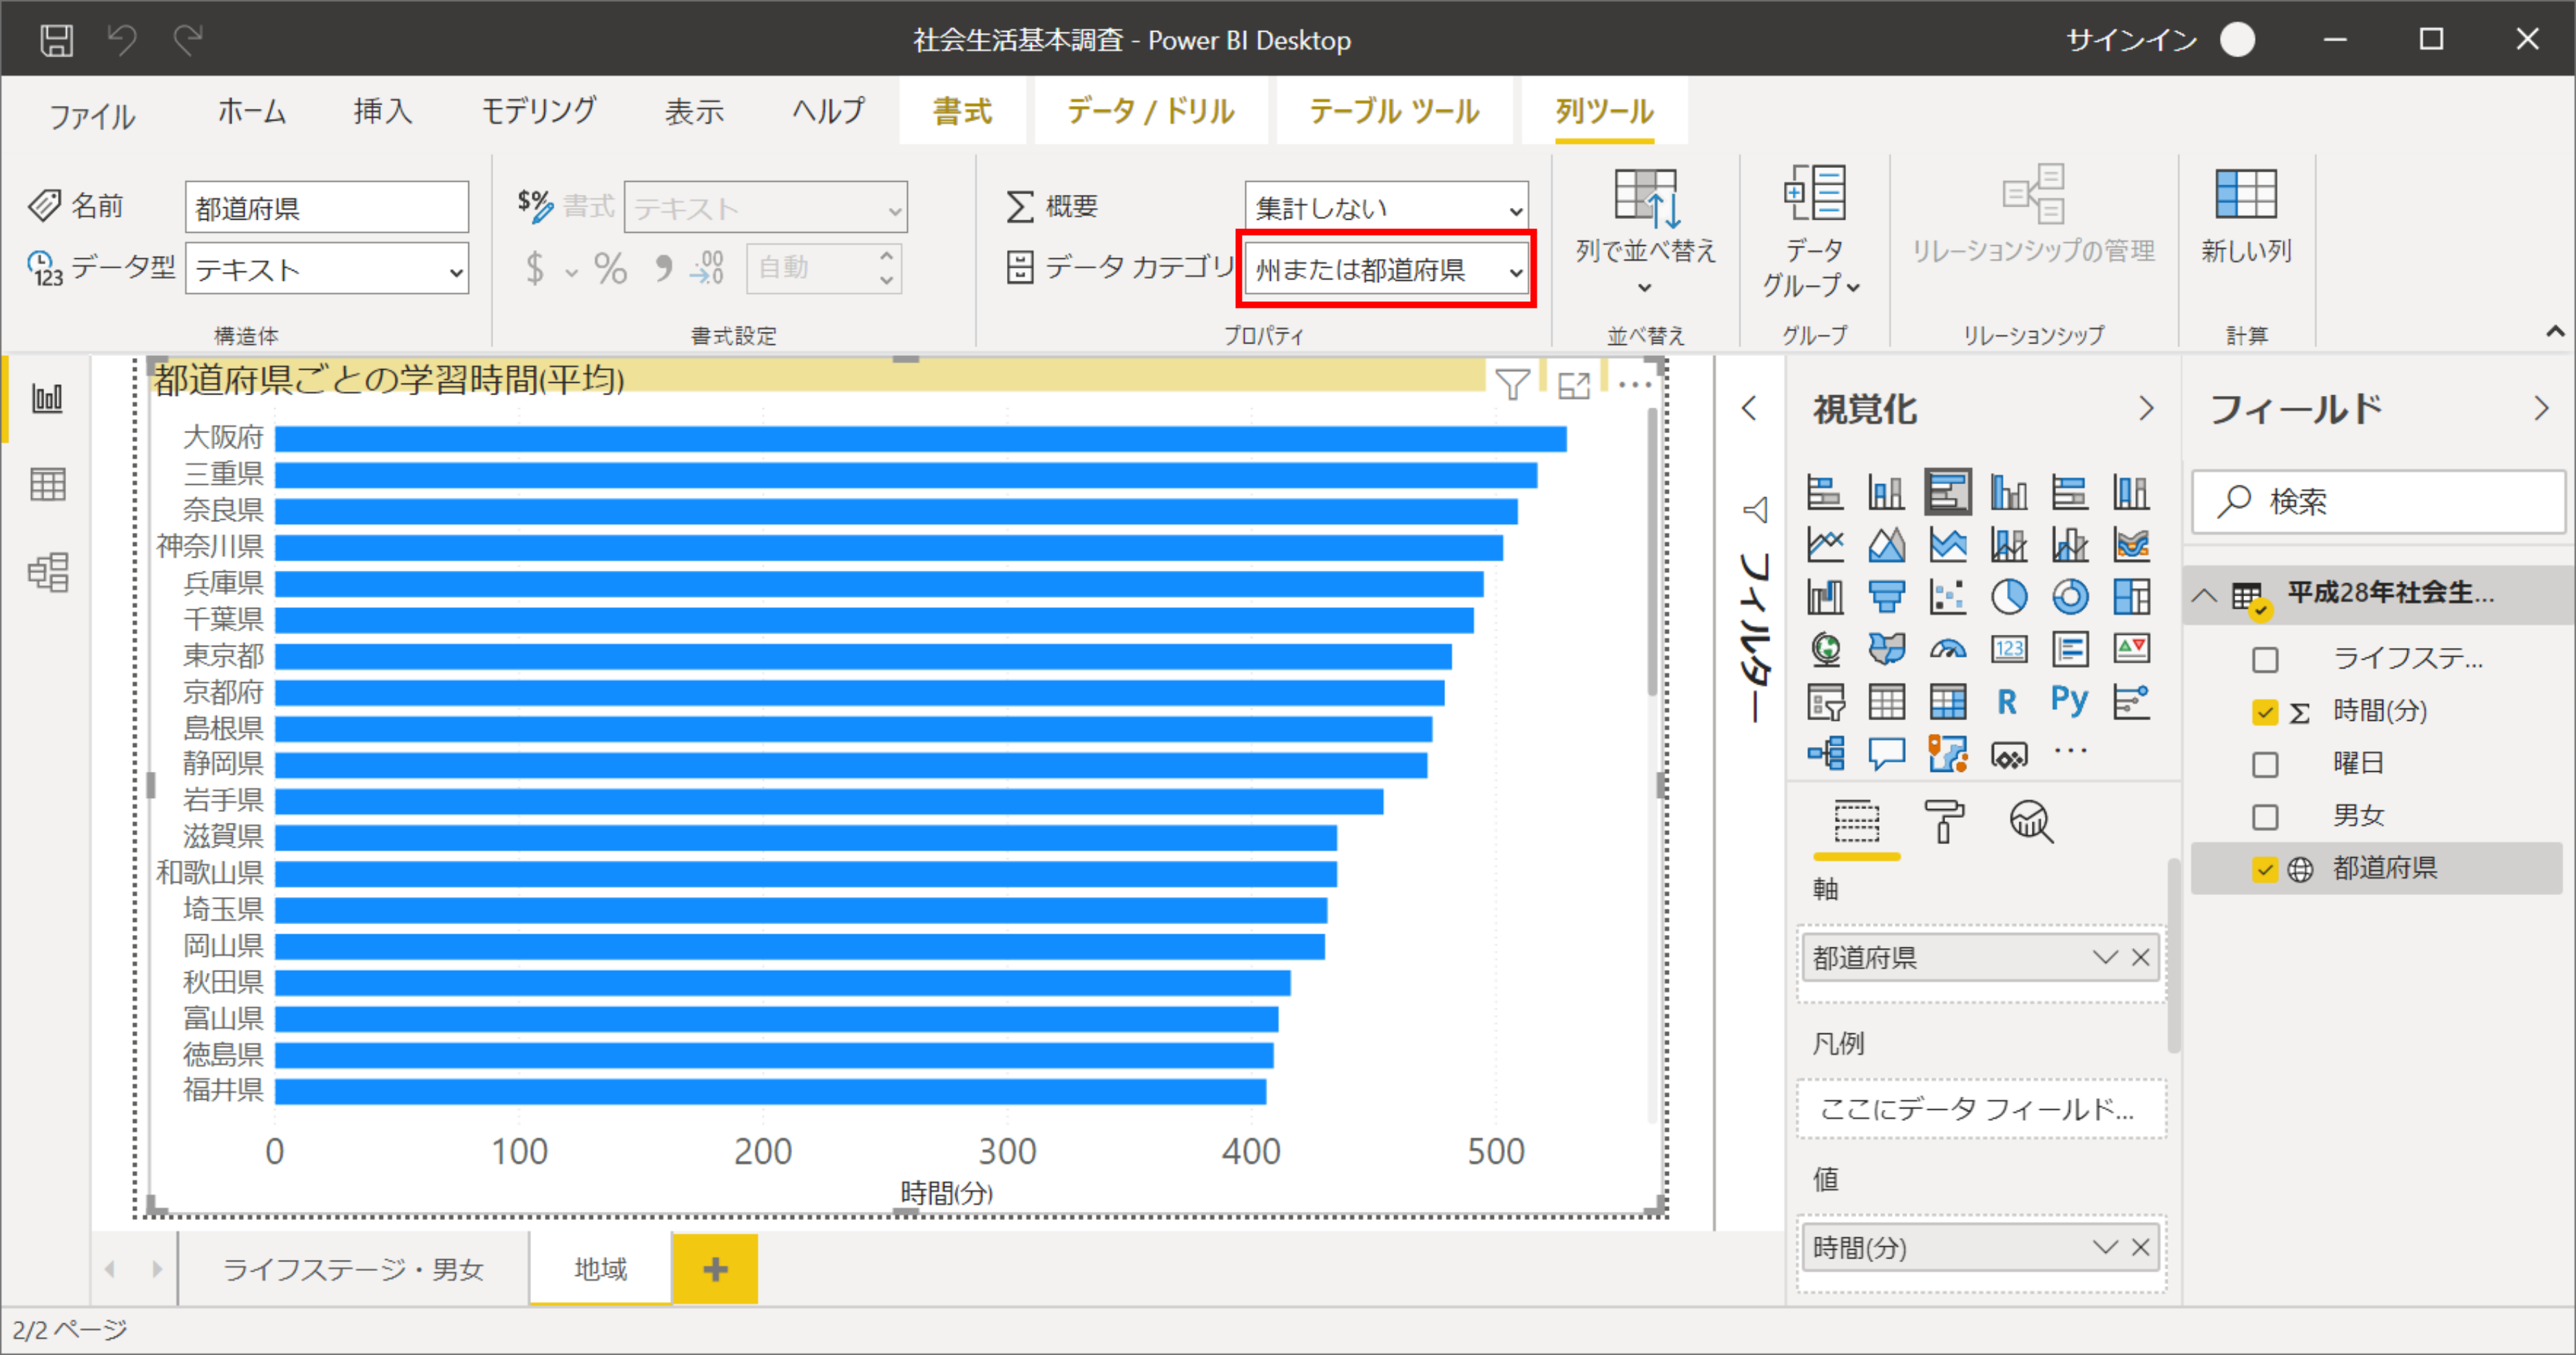This screenshot has height=1355, width=2576.
Task: Open the Data view from left sidebar
Action: click(x=47, y=485)
